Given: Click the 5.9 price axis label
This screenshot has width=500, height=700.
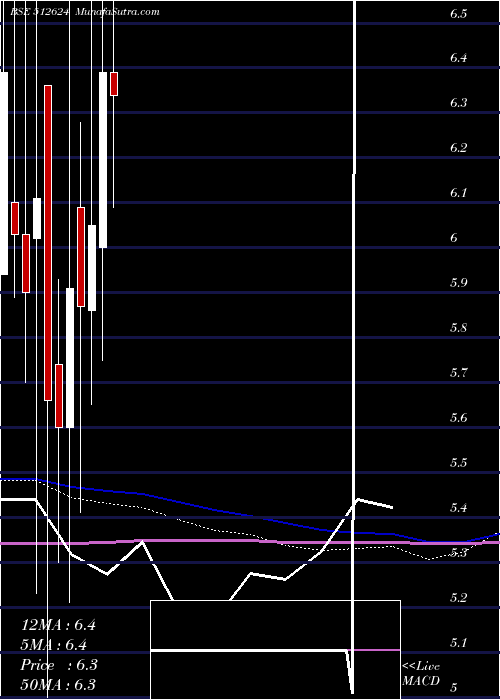Looking at the screenshot, I should [x=458, y=283].
